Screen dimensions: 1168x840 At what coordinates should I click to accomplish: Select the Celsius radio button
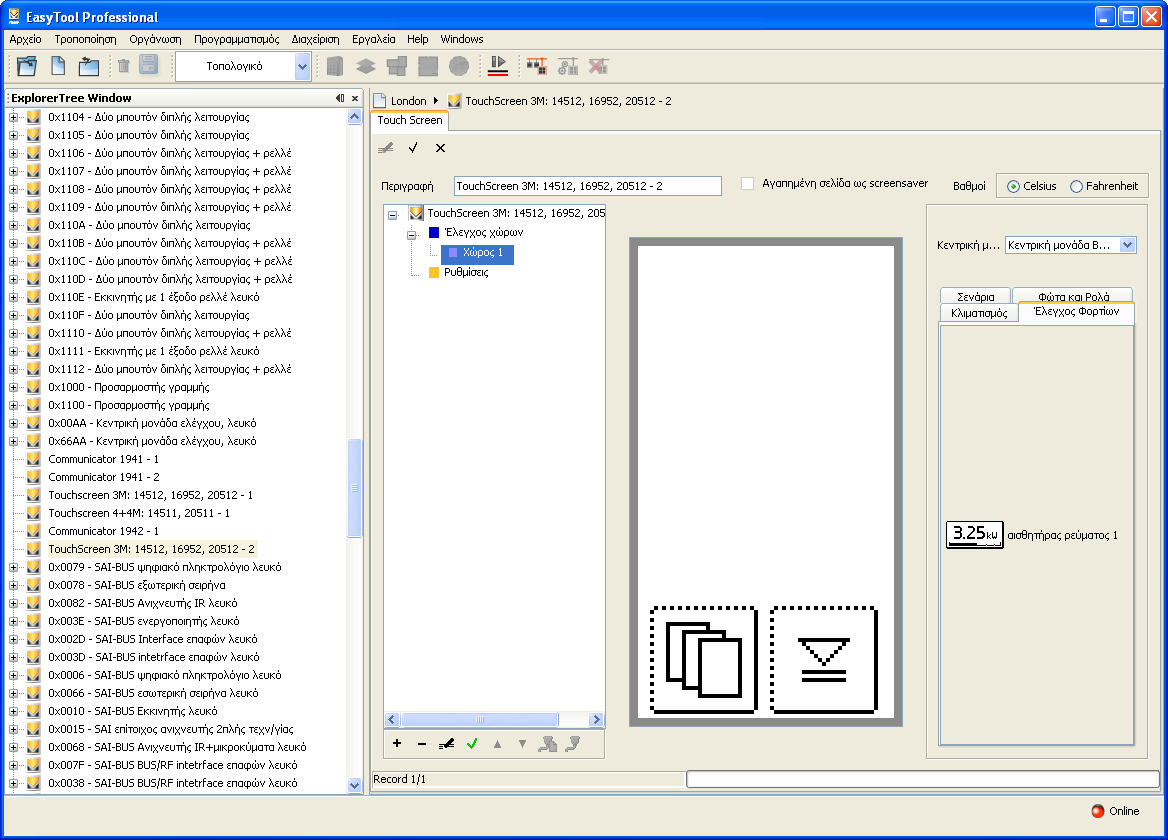click(1013, 186)
